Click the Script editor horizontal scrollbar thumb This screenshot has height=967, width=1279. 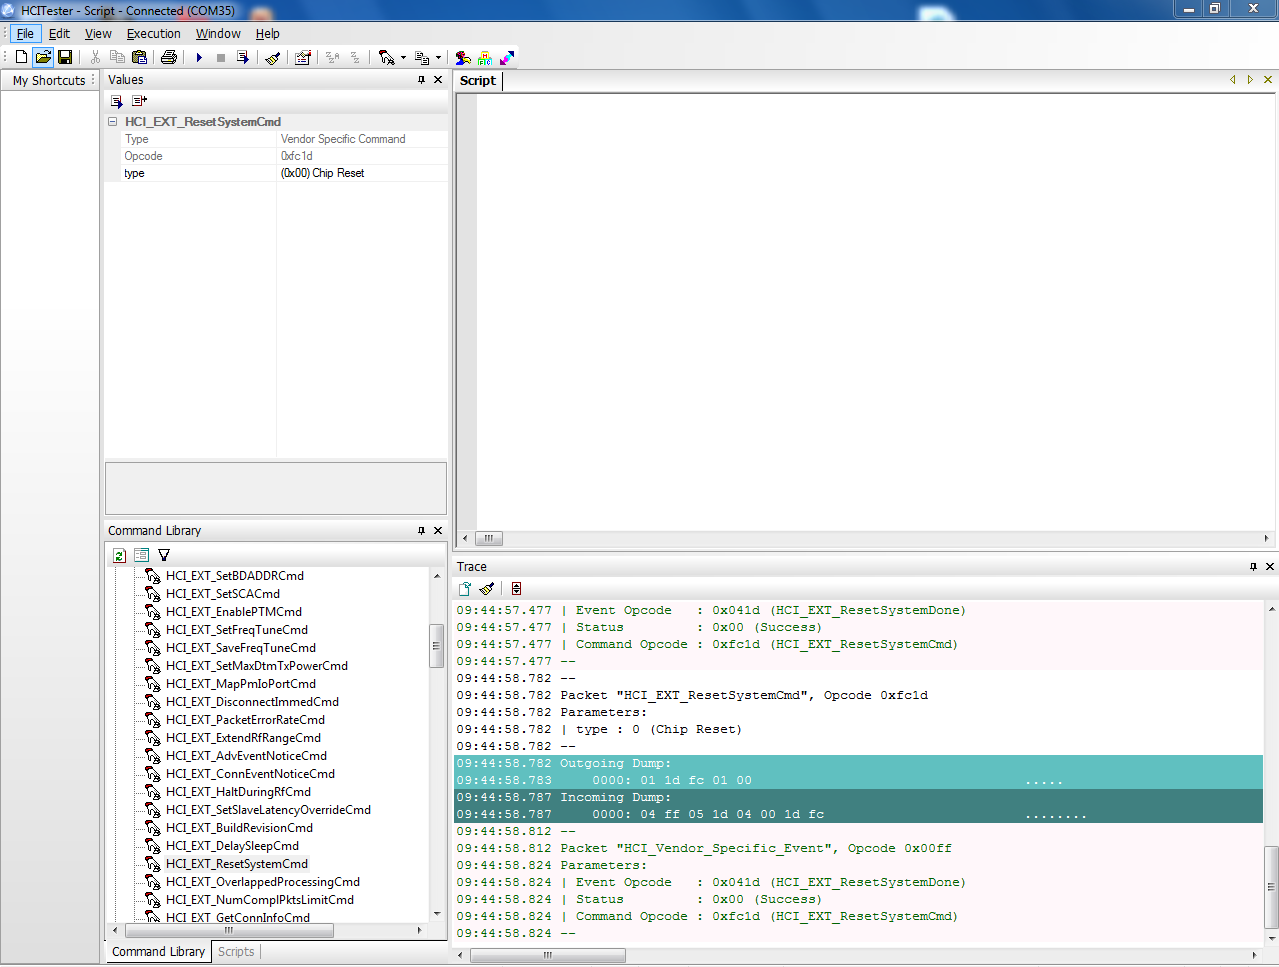click(x=488, y=538)
